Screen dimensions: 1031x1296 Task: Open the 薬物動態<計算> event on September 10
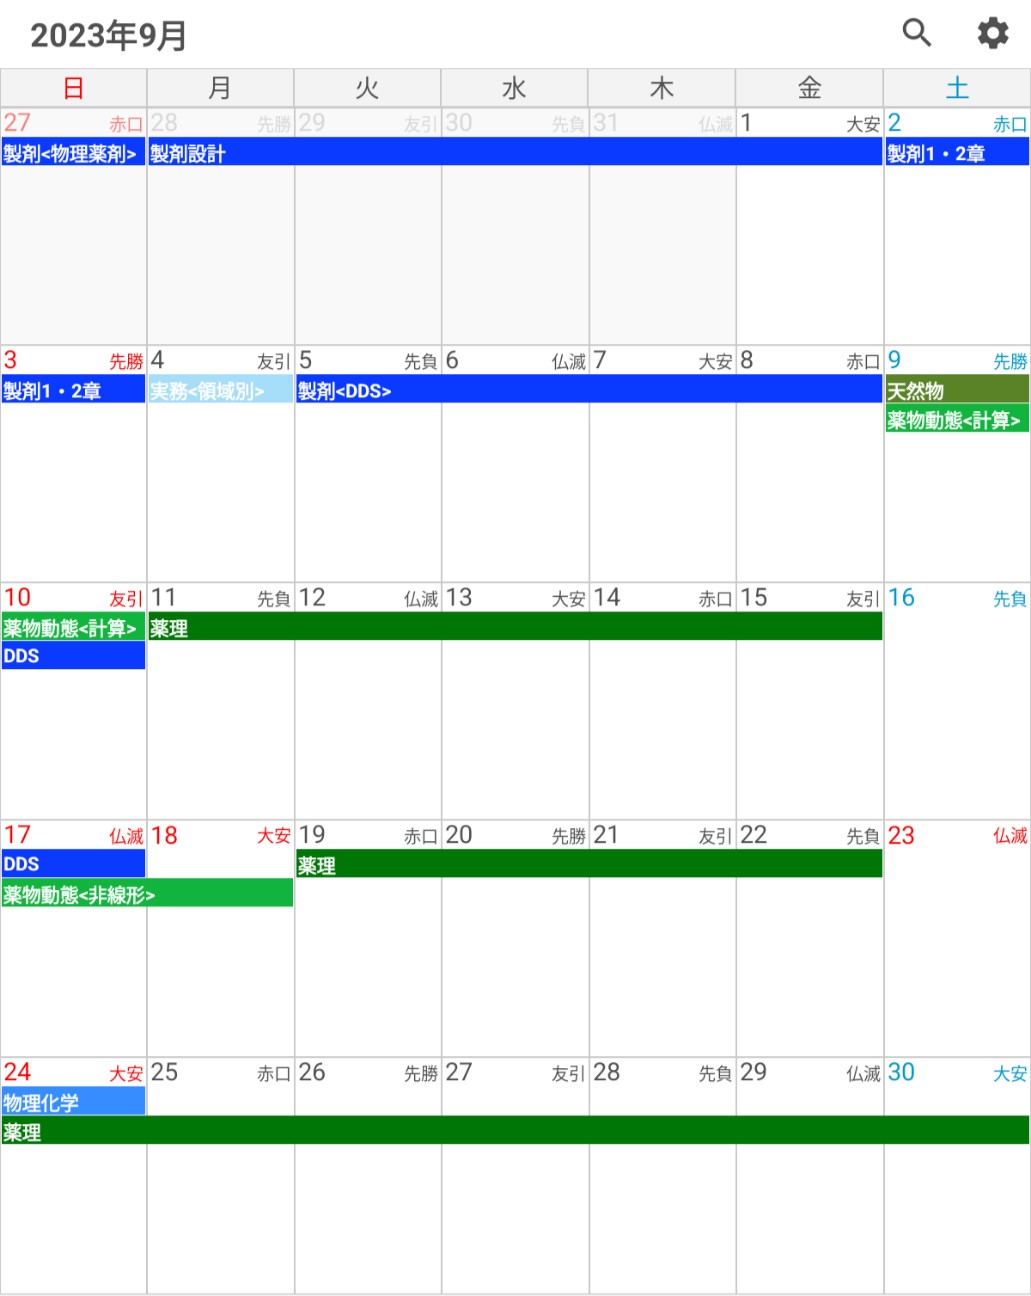[73, 627]
